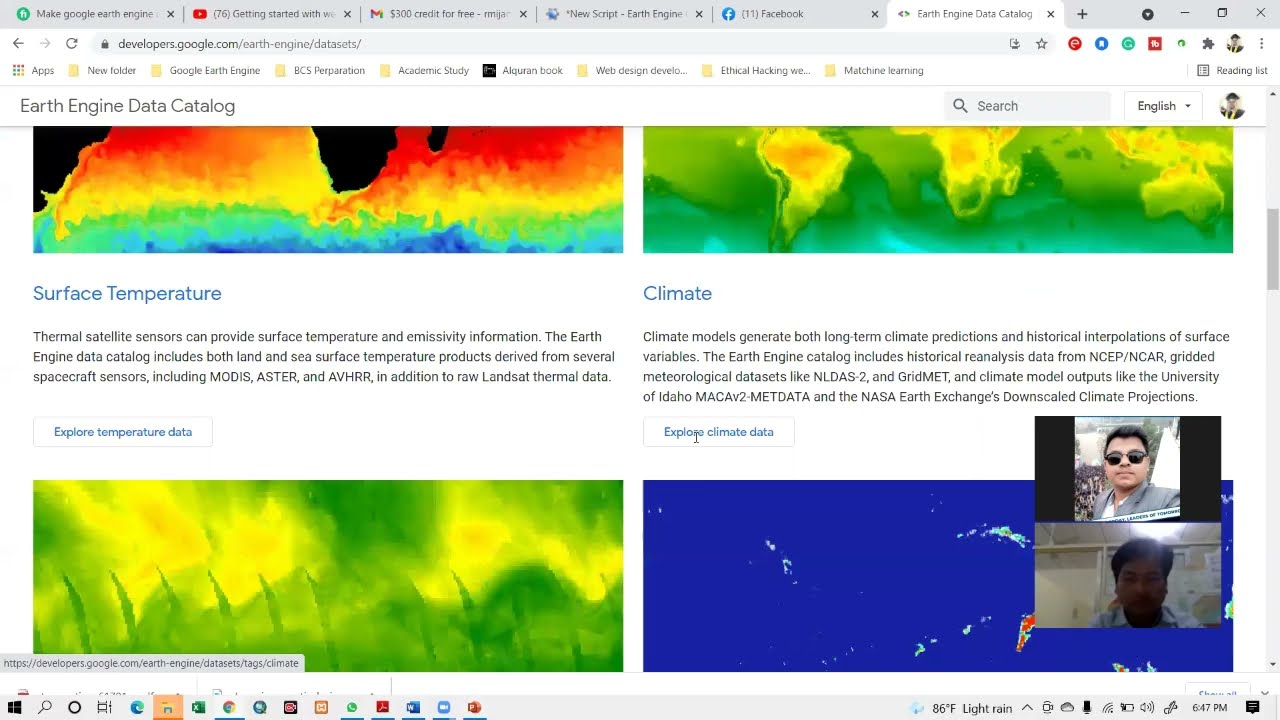
Task: Go back using the browser back arrow
Action: [18, 44]
